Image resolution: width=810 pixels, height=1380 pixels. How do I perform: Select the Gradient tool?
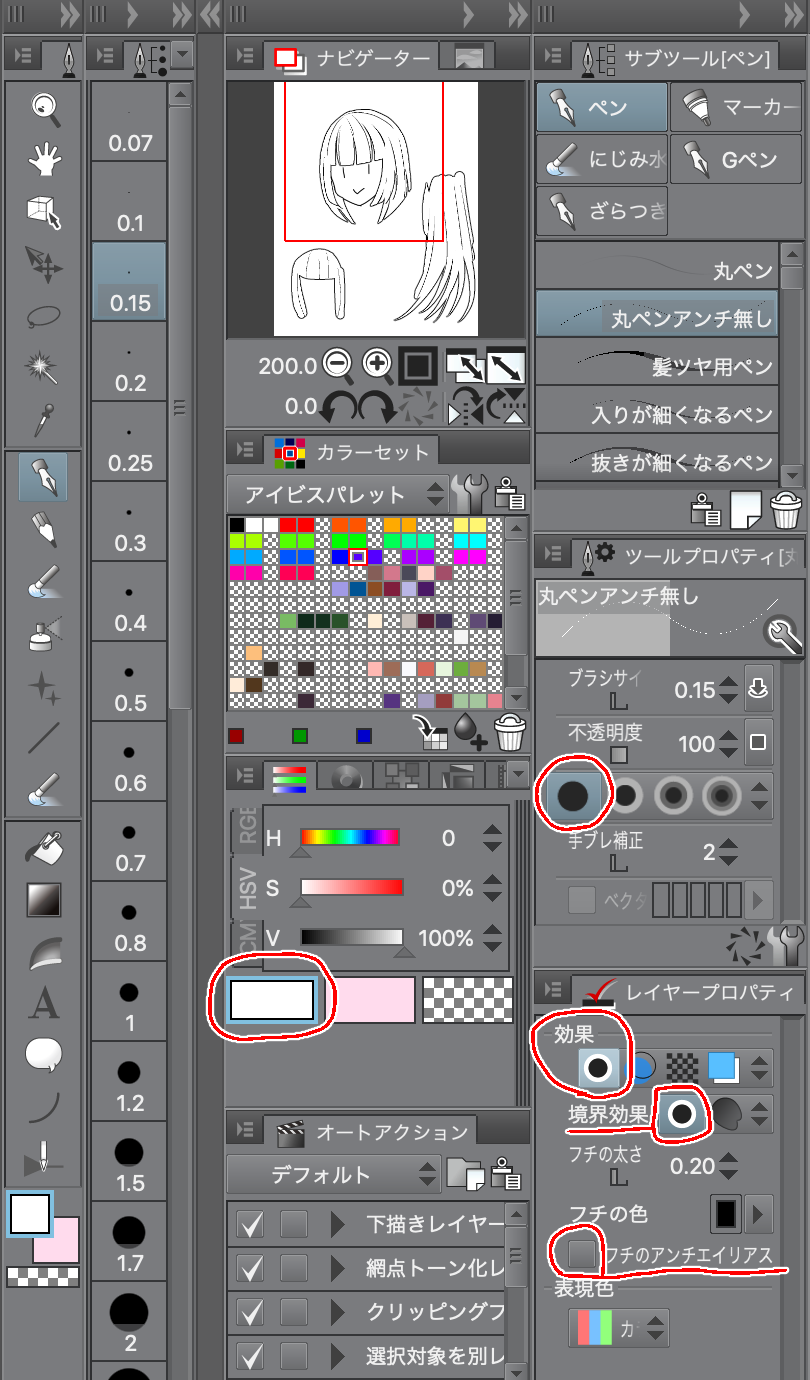pyautogui.click(x=43, y=901)
